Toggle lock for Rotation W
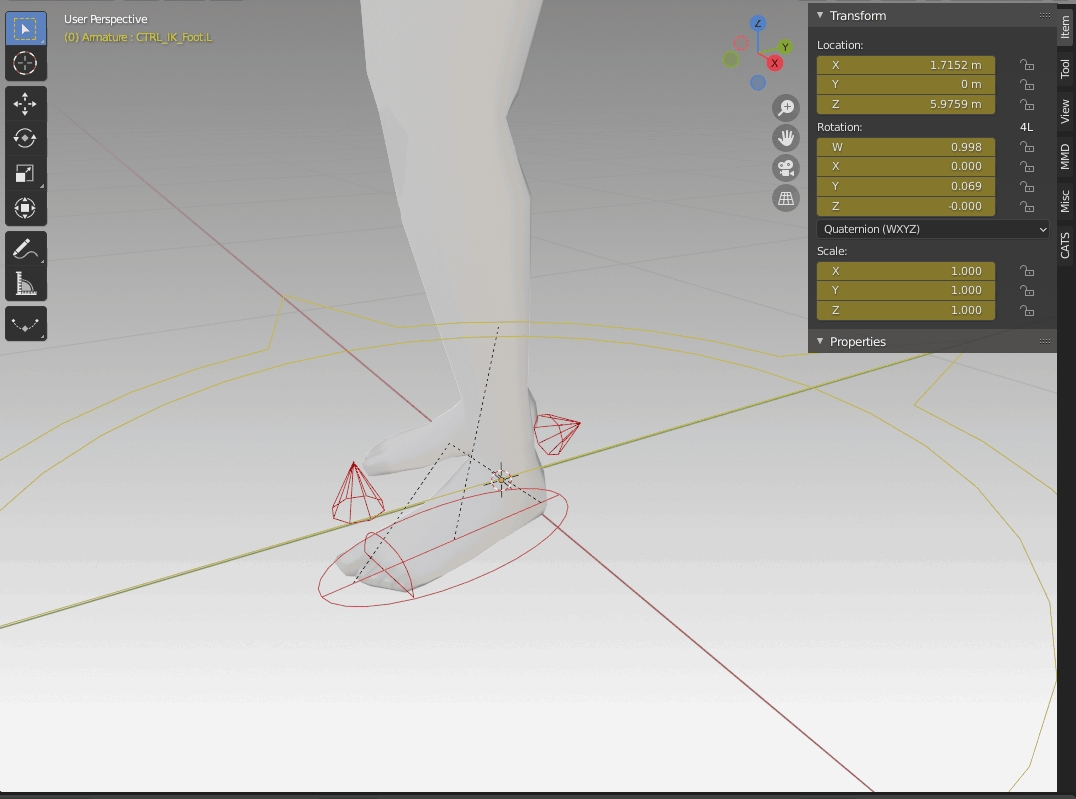The height and width of the screenshot is (799, 1076). click(1026, 147)
